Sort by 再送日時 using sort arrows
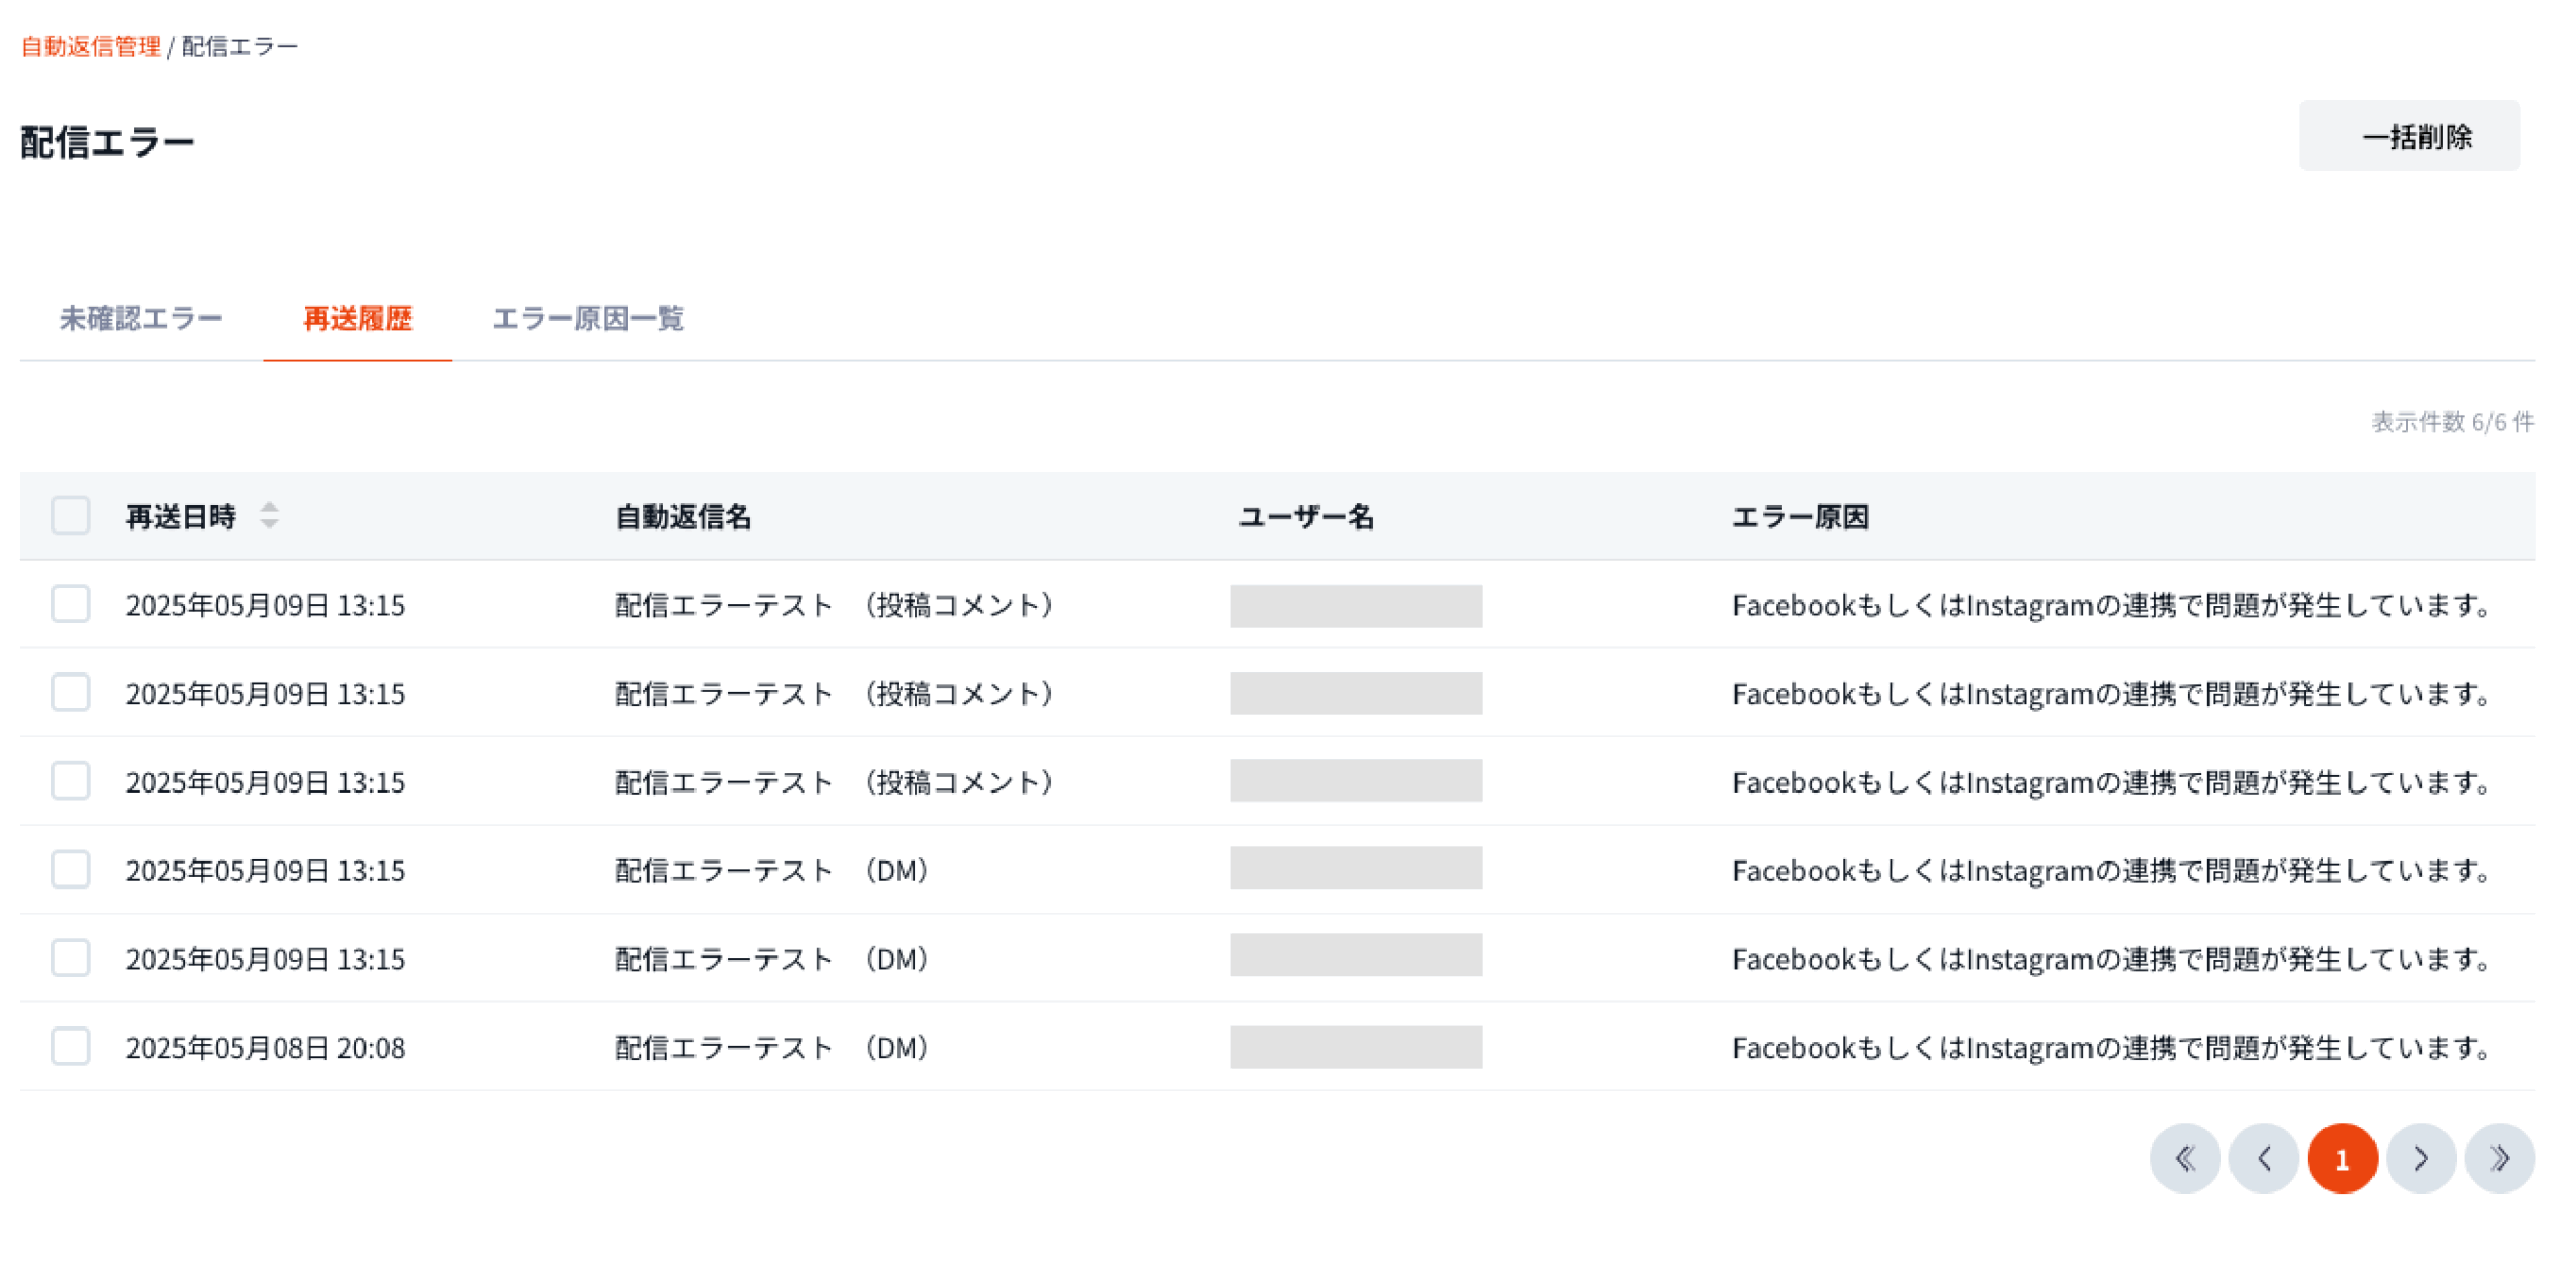This screenshot has width=2560, height=1263. (x=269, y=515)
